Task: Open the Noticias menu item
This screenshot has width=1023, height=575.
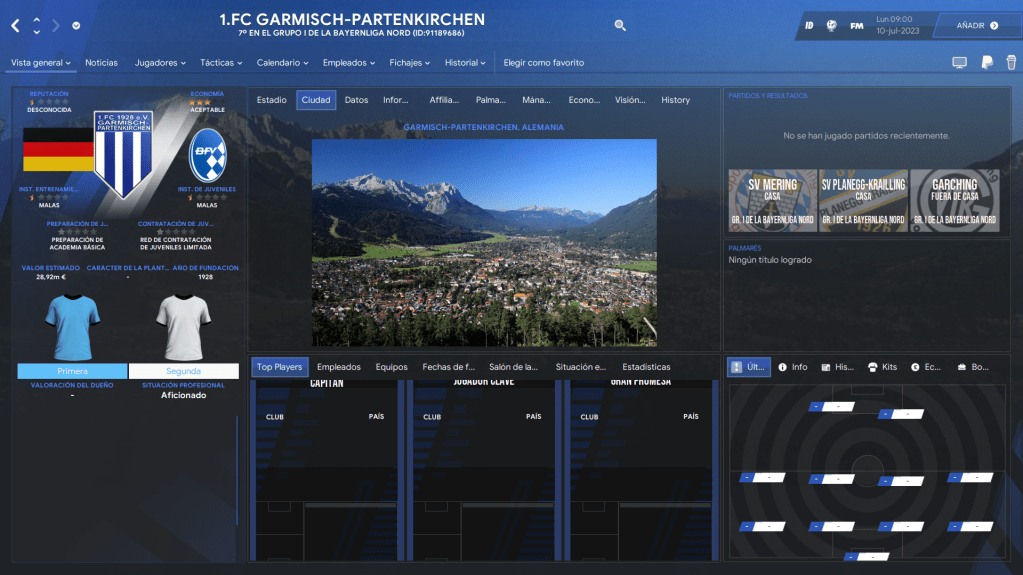Action: pos(101,63)
